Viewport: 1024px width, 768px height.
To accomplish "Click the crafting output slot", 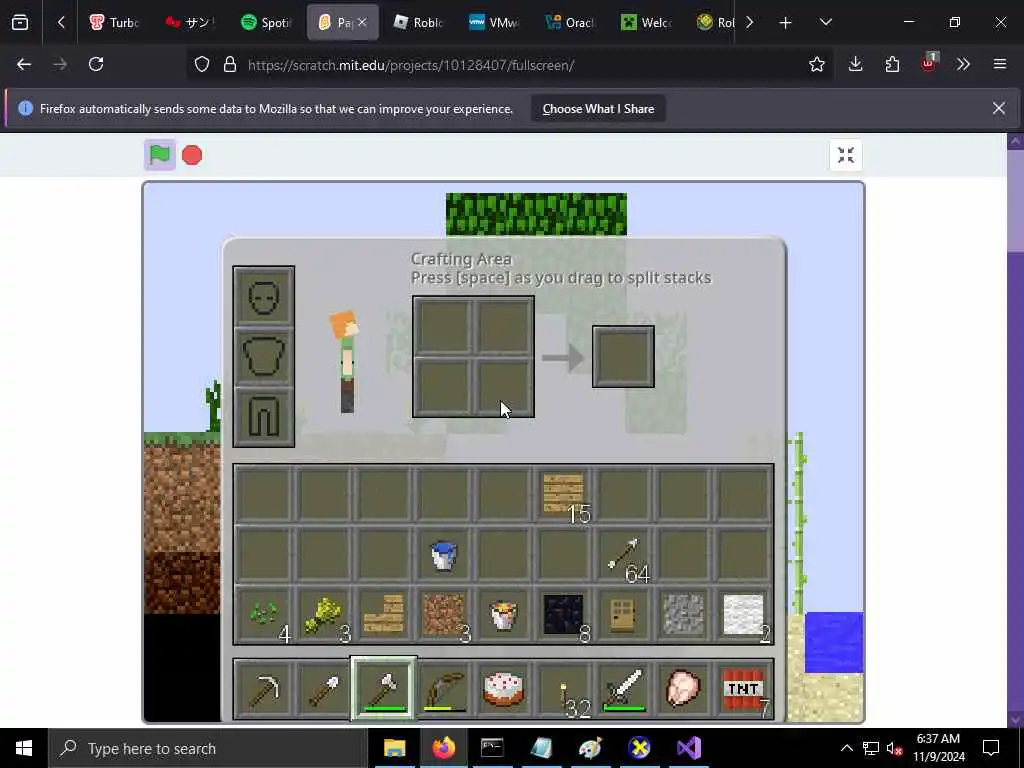I will [x=623, y=357].
